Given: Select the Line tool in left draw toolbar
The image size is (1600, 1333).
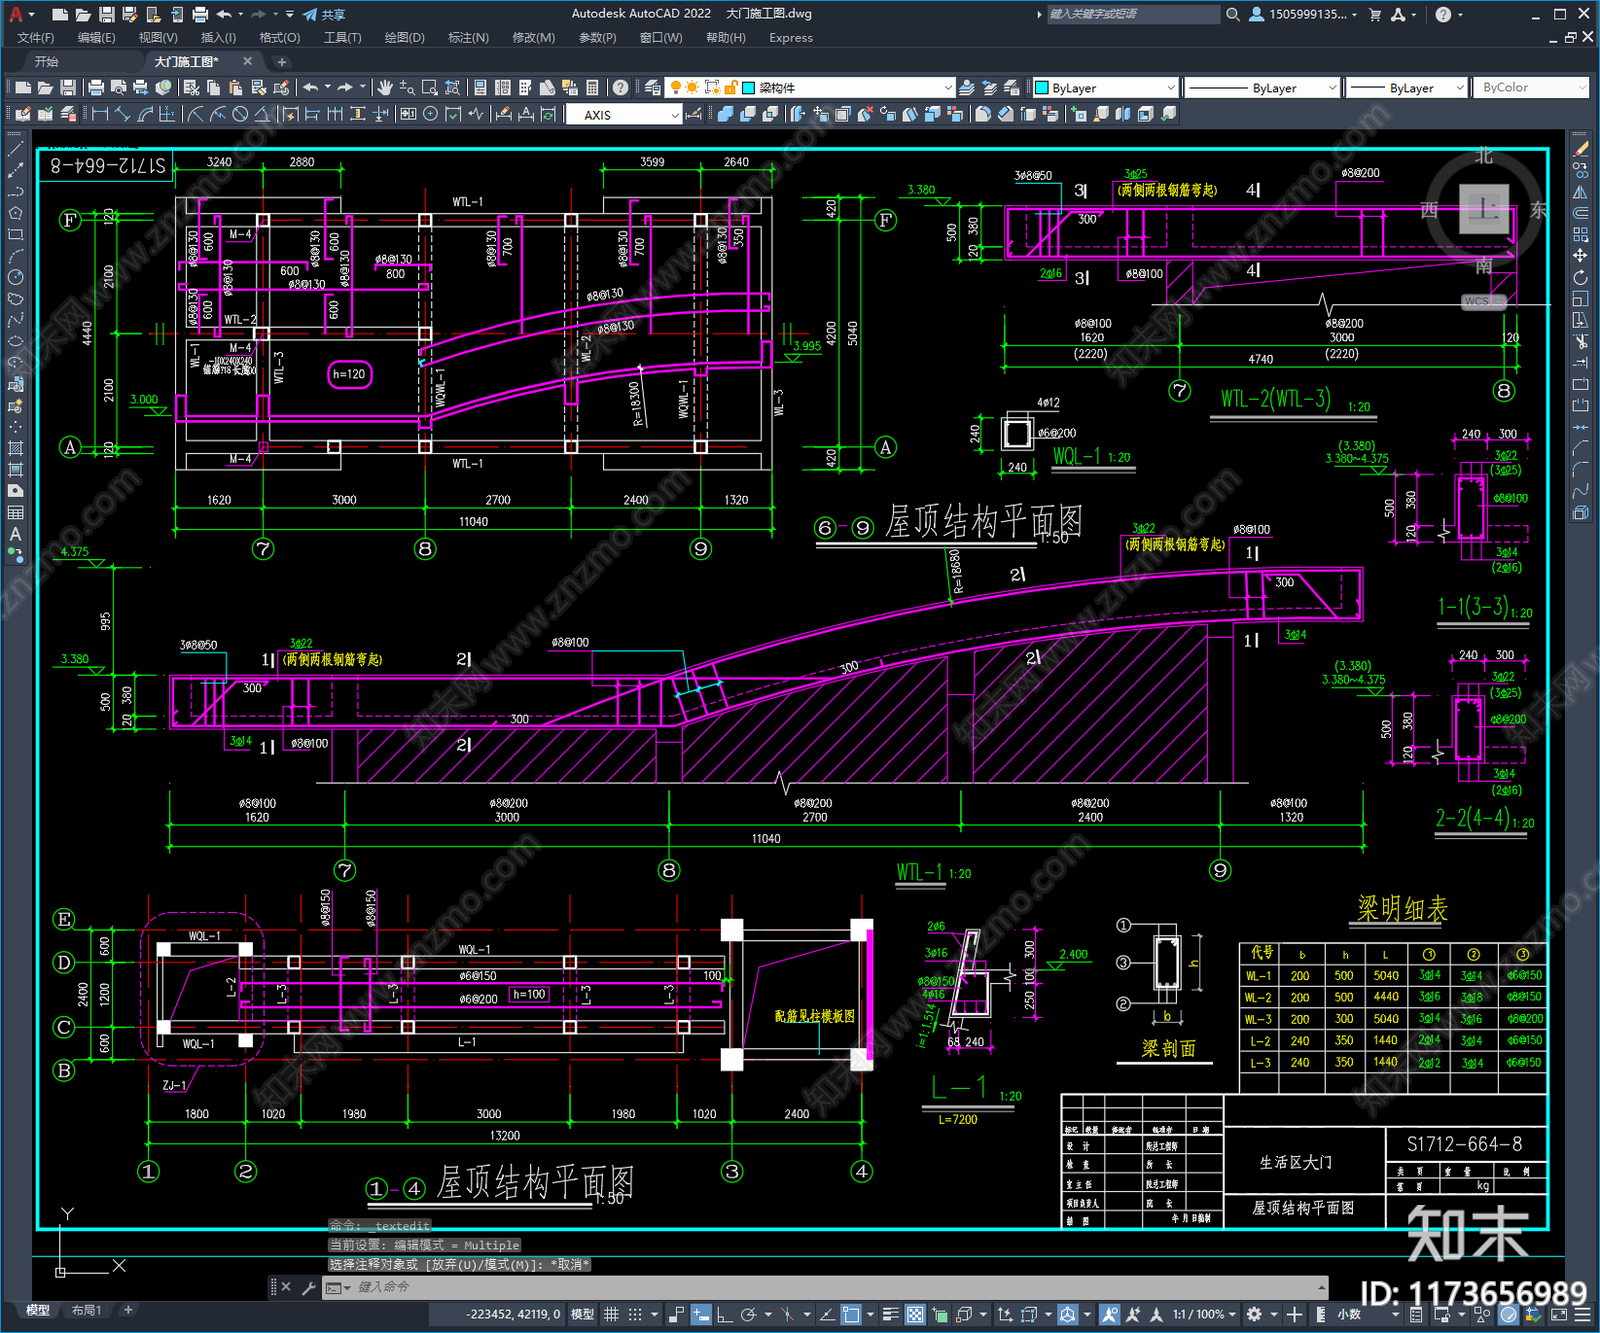Looking at the screenshot, I should pyautogui.click(x=15, y=149).
